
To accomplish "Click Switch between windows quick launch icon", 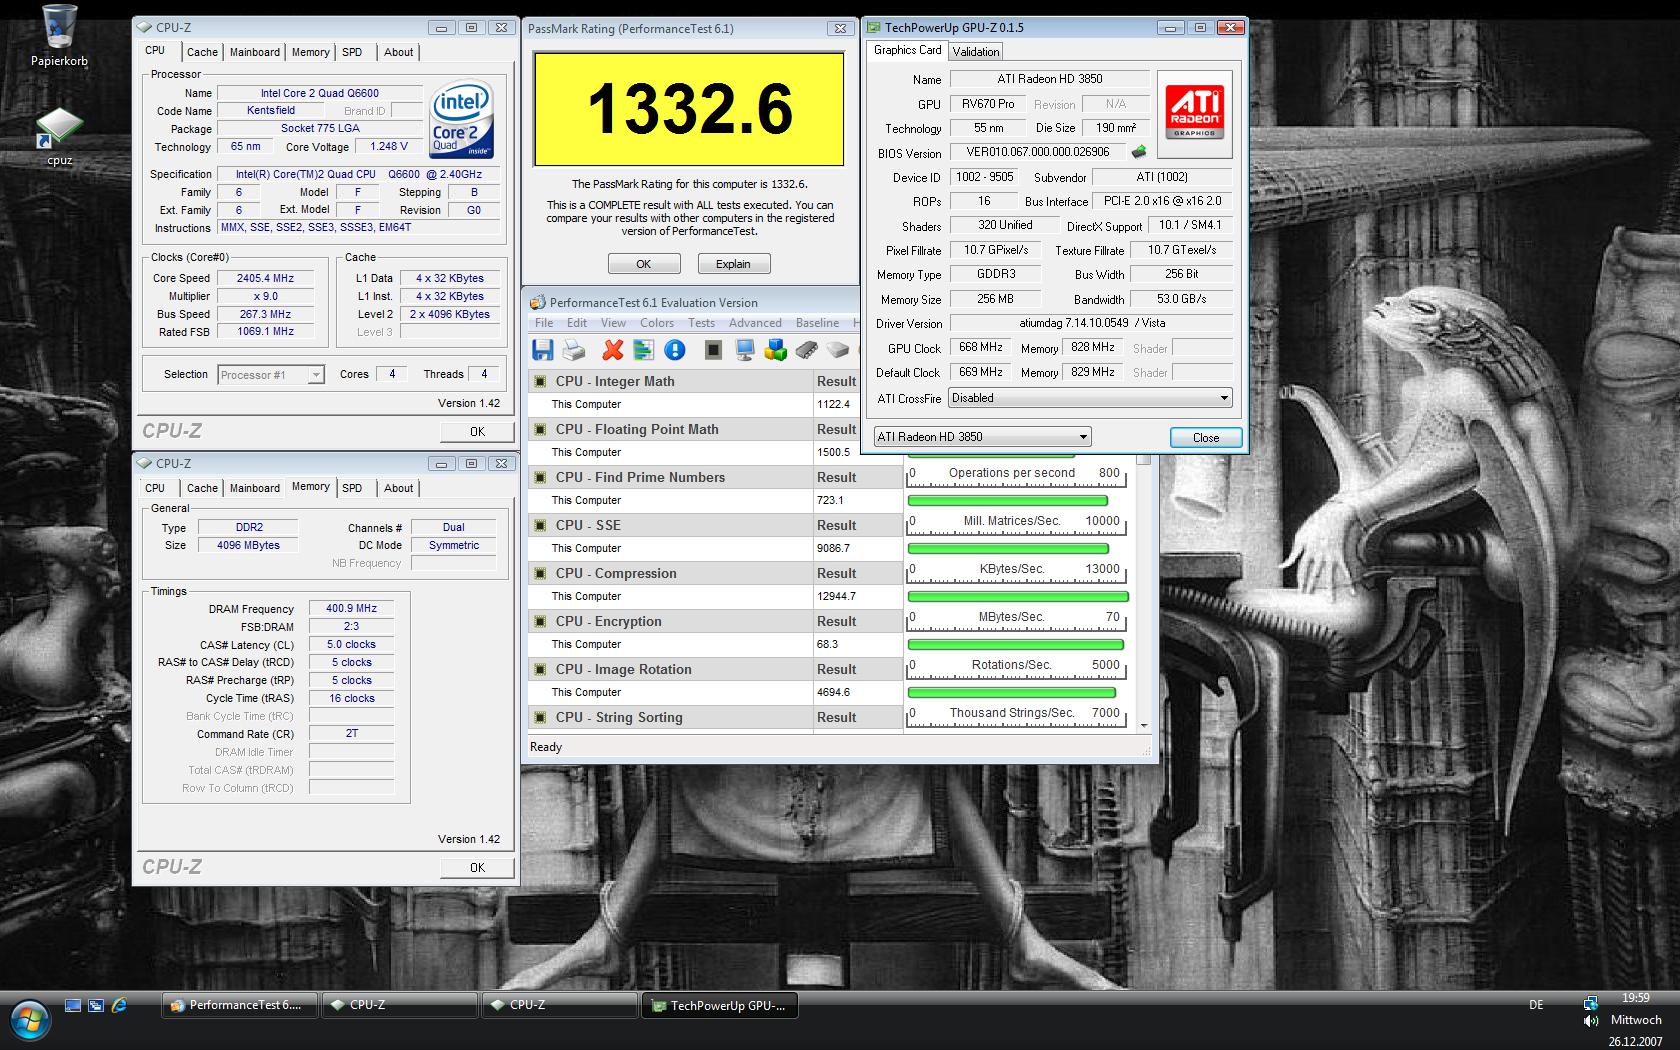I will (96, 1005).
